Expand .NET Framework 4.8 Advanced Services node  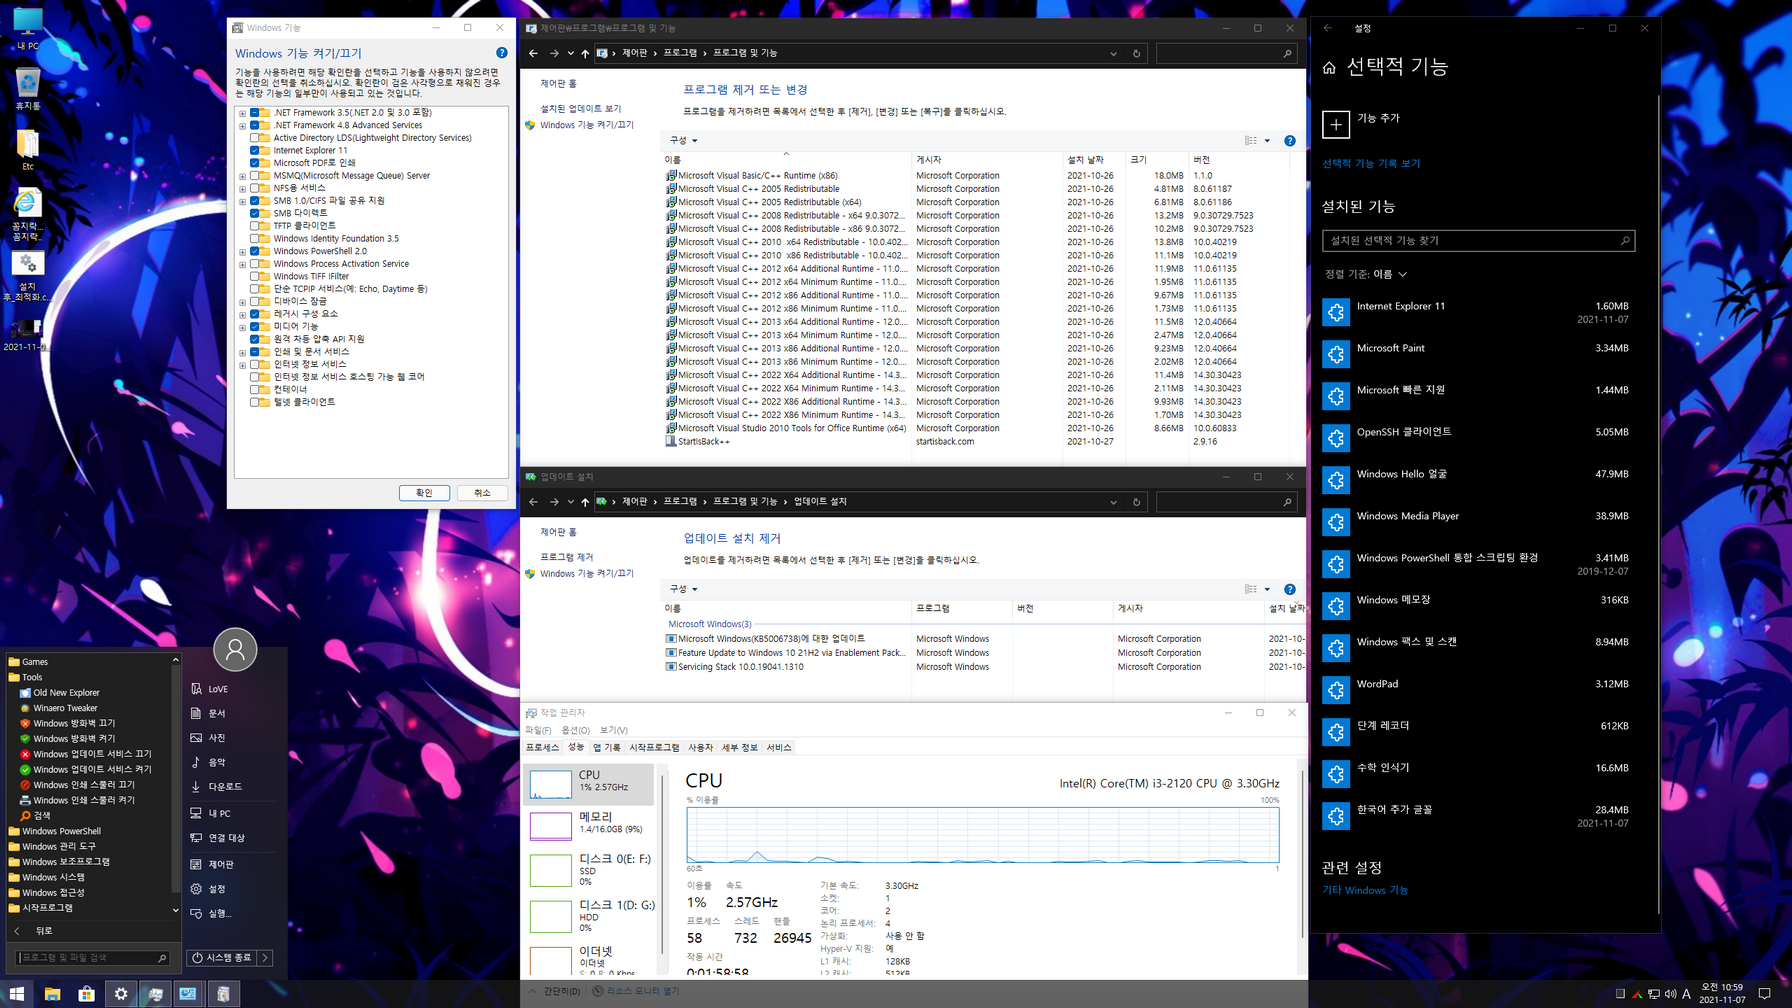[242, 126]
